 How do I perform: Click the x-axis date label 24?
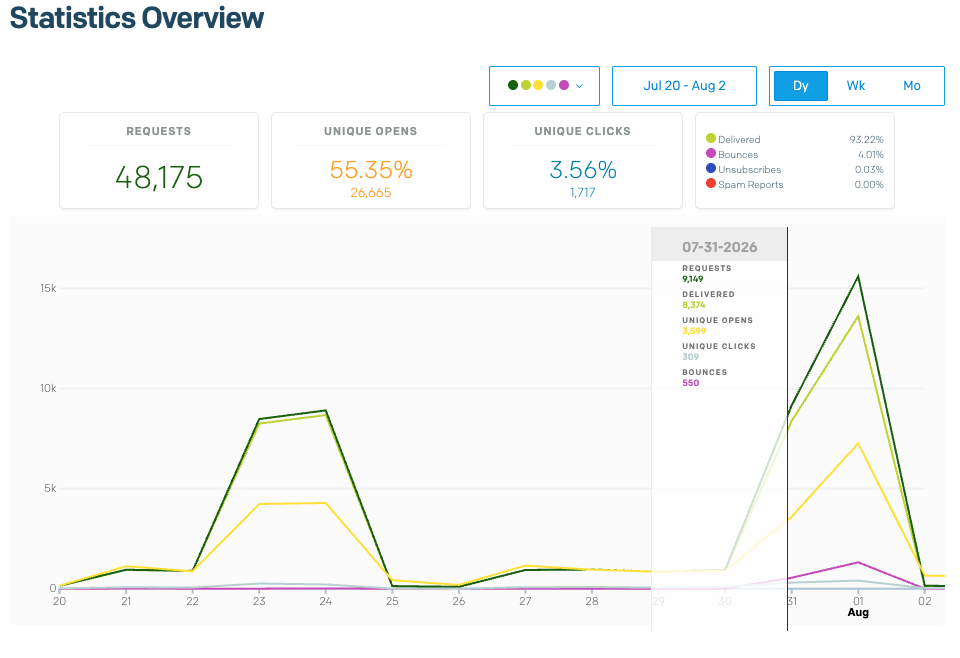[326, 601]
